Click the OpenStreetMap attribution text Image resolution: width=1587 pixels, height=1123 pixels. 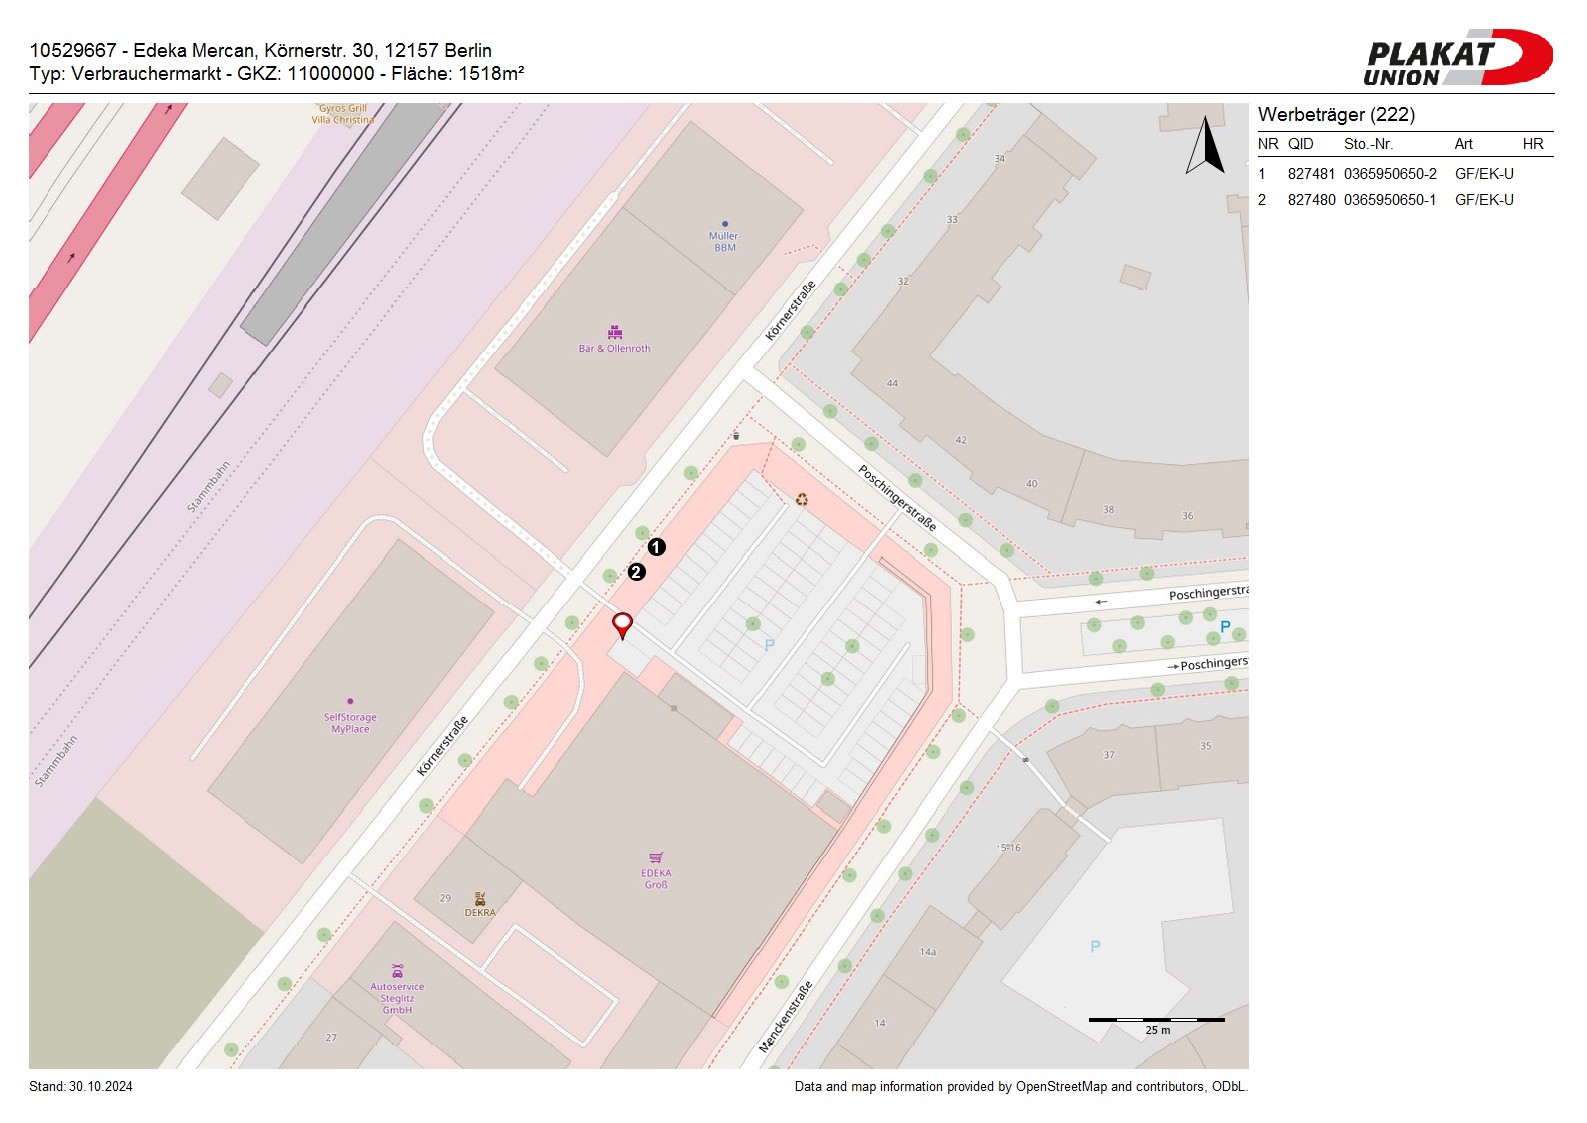[1020, 1087]
